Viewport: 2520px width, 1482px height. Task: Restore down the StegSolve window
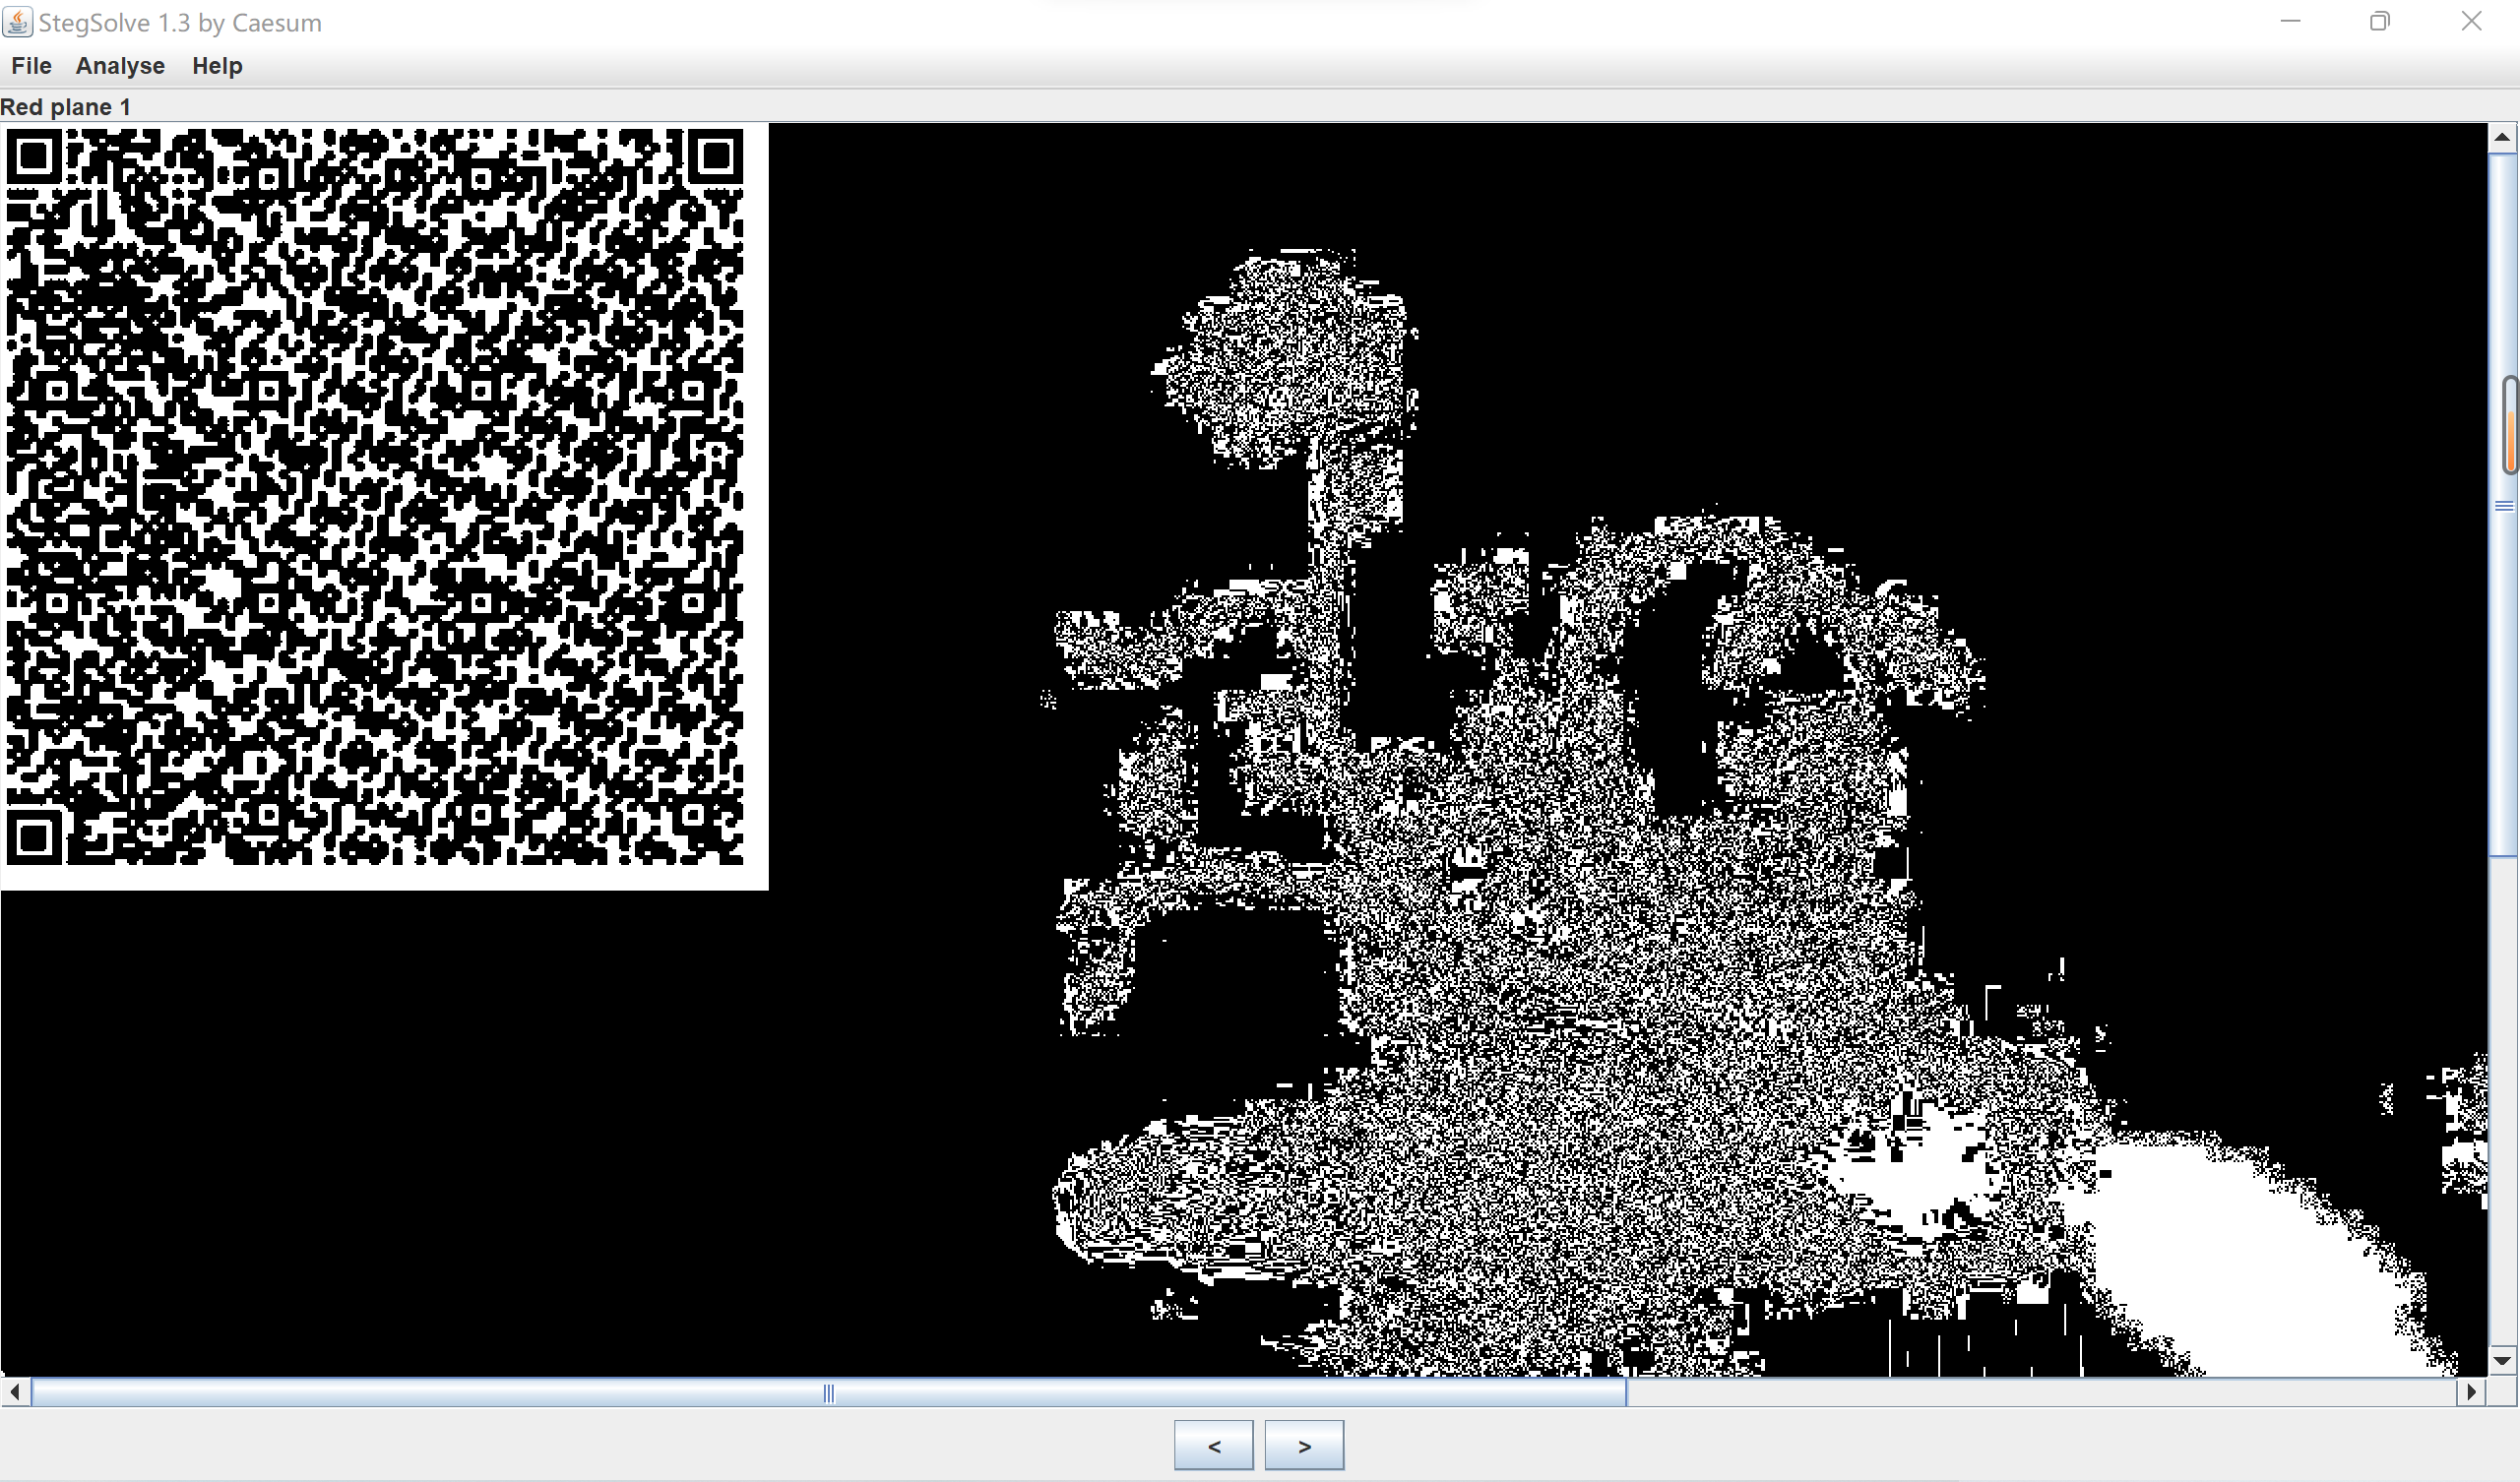tap(2380, 21)
